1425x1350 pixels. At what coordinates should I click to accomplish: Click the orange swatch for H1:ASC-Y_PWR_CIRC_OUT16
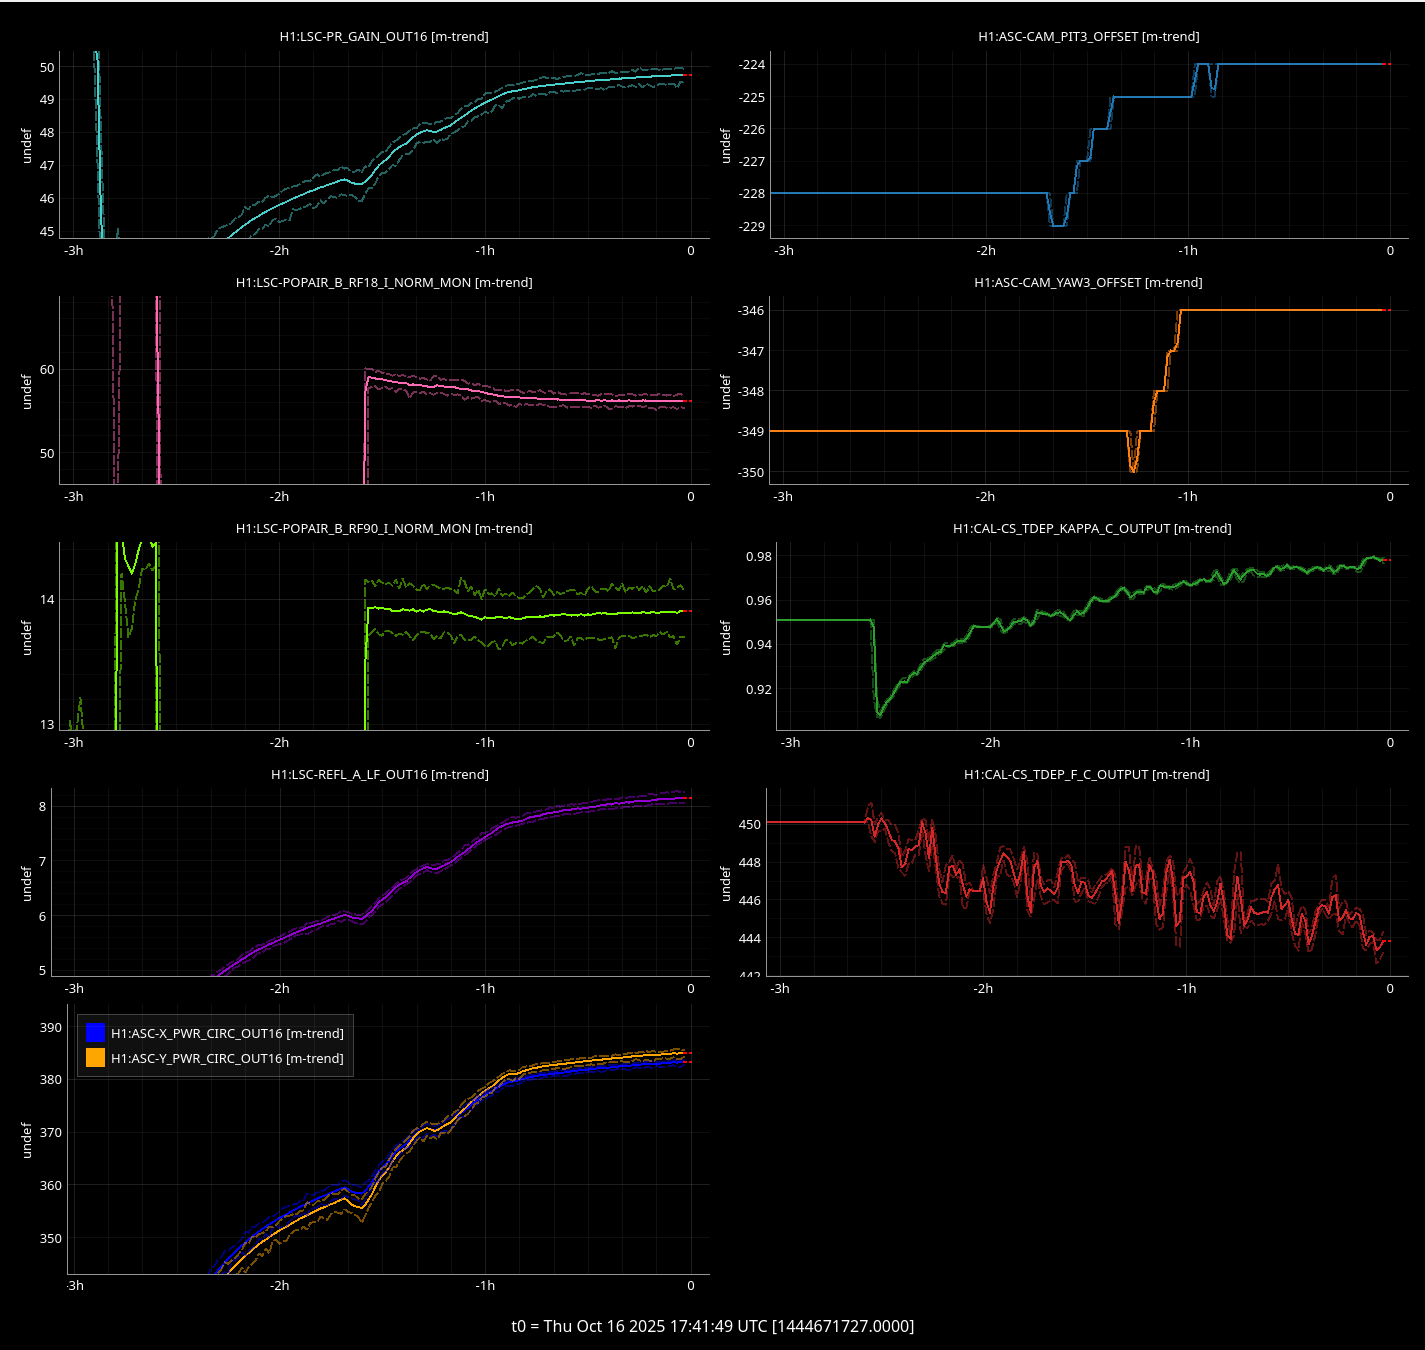tap(95, 1058)
